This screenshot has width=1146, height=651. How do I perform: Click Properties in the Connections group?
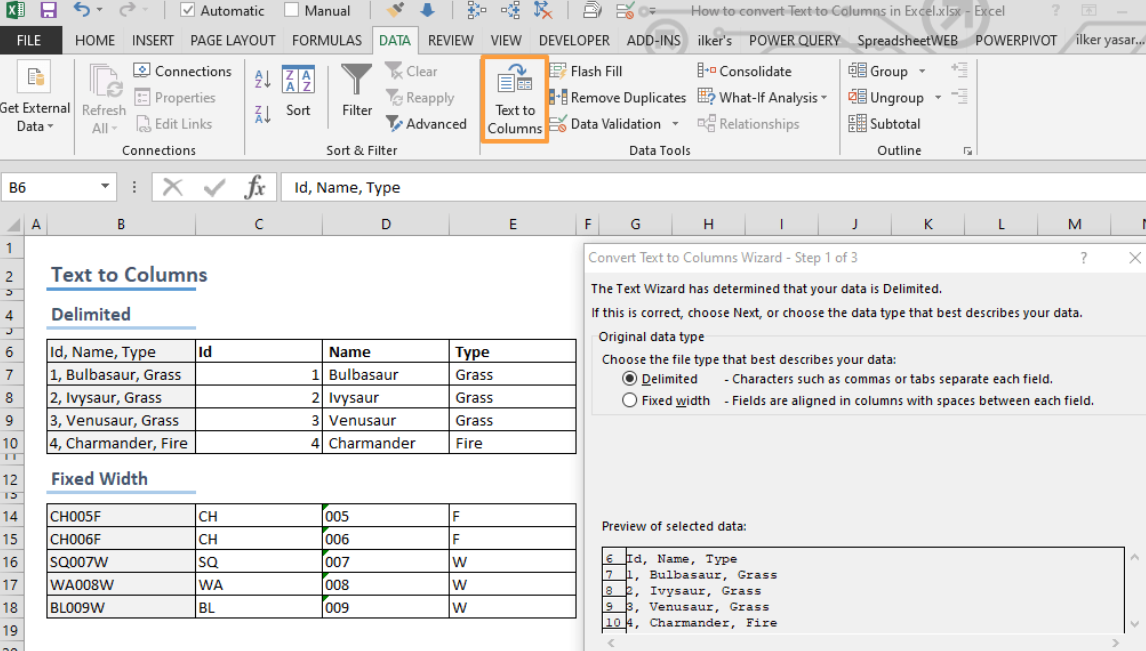tap(175, 97)
